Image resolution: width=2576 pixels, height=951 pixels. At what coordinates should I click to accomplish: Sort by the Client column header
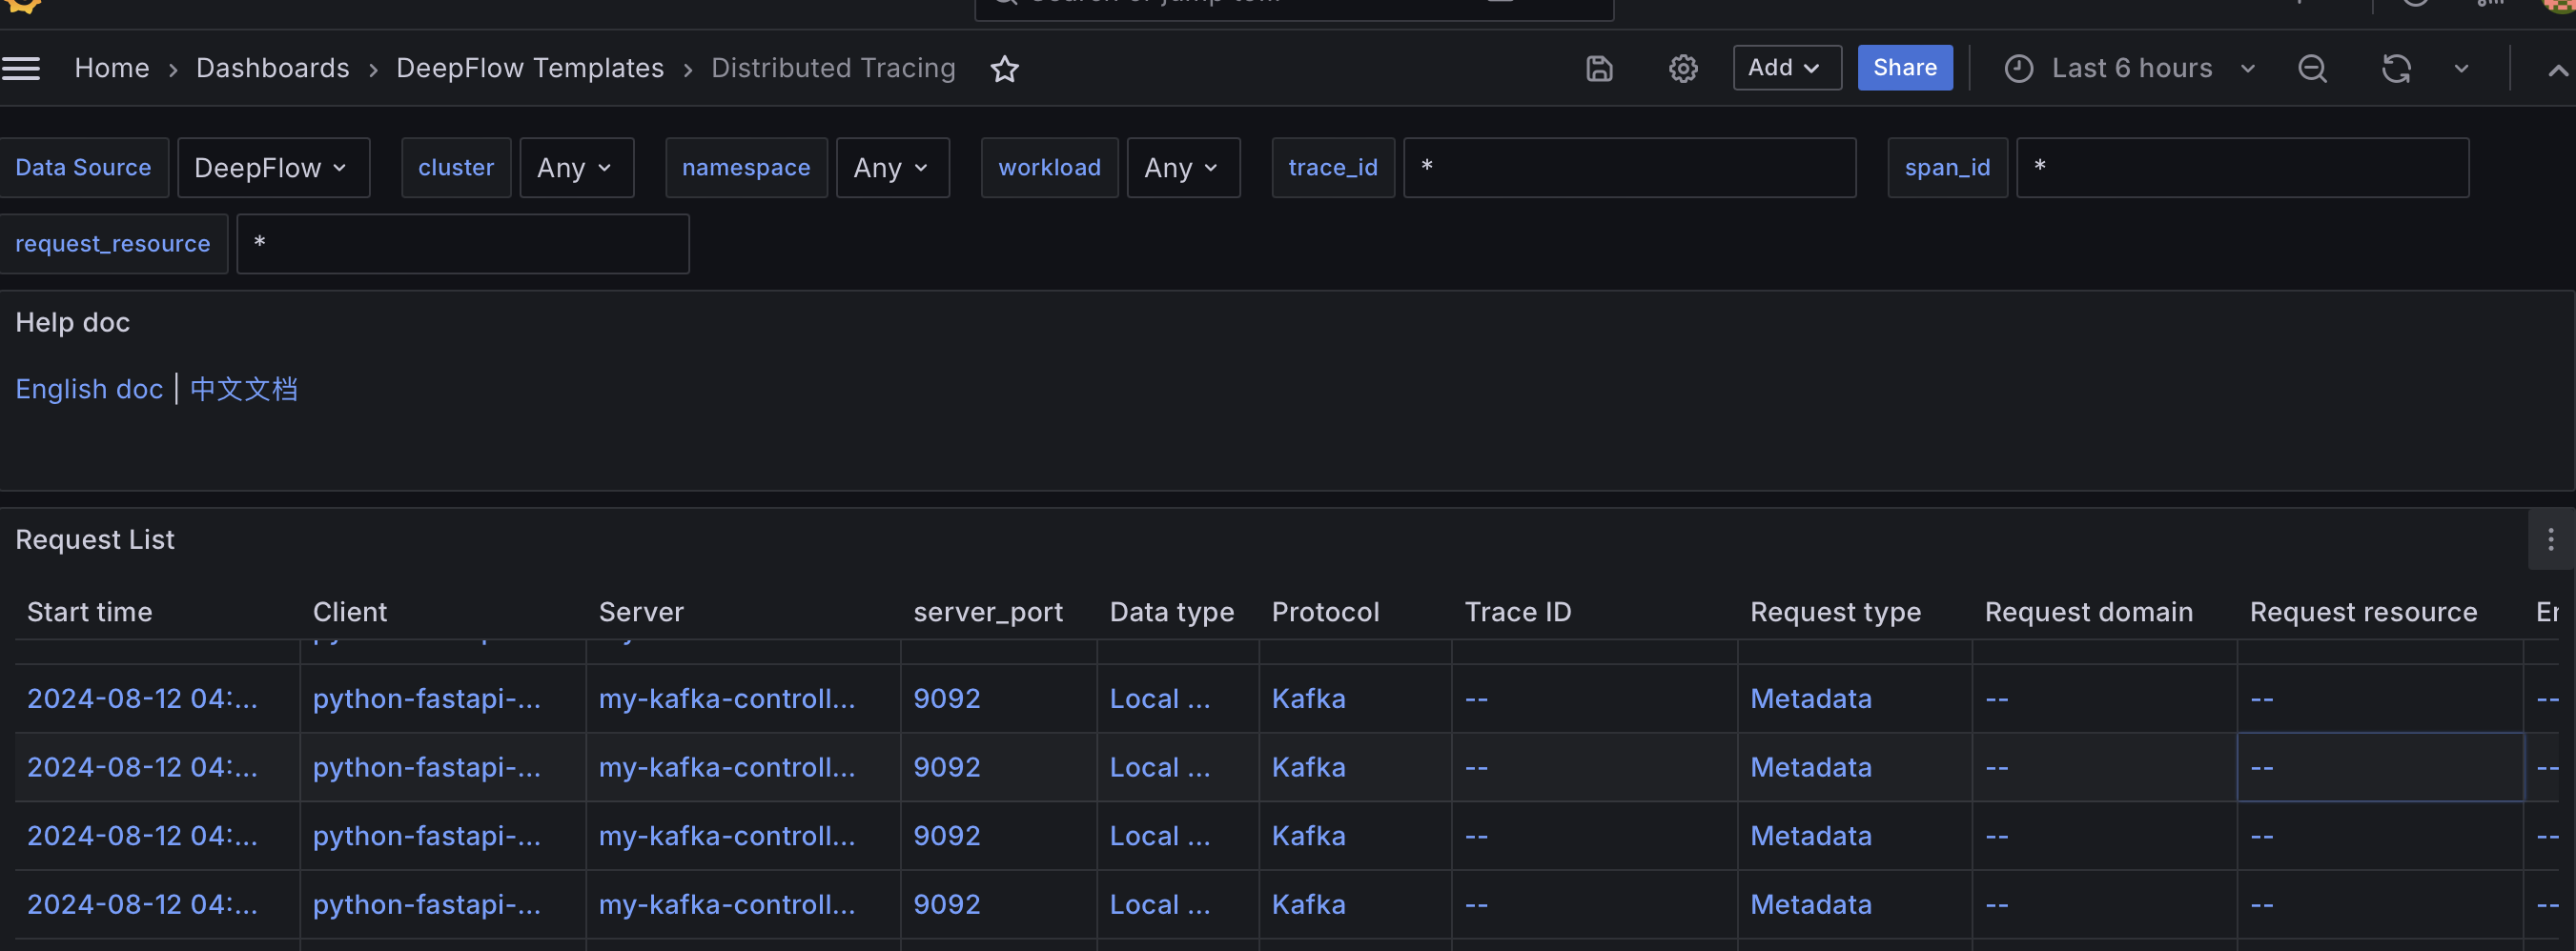(x=350, y=612)
